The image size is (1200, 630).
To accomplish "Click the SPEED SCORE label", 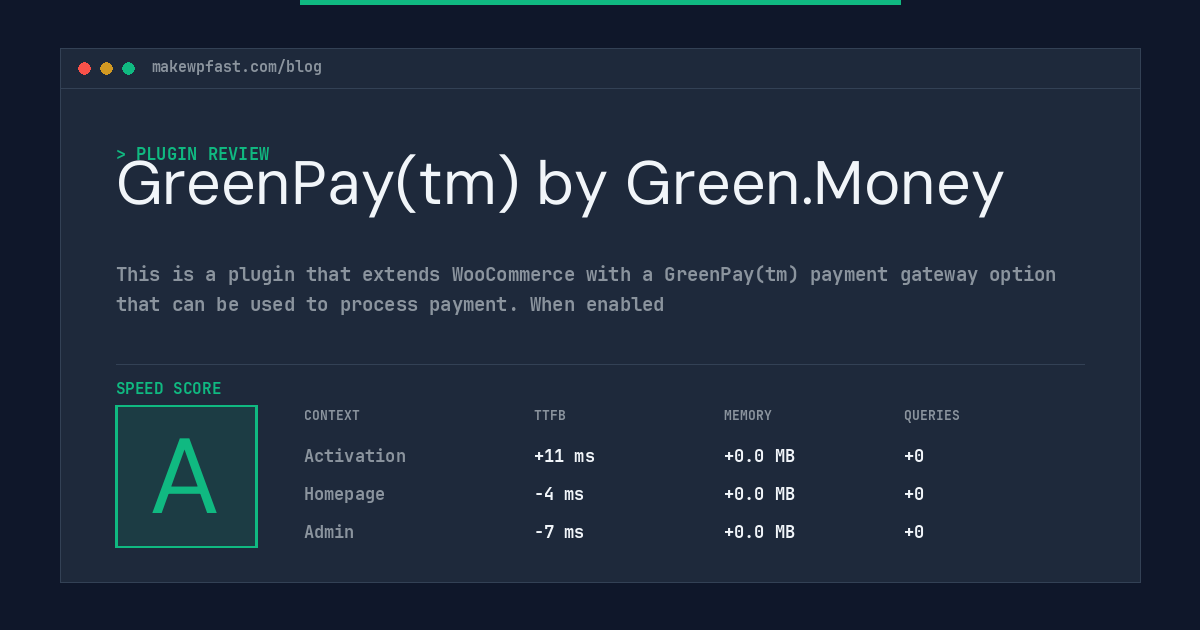I will (x=169, y=389).
